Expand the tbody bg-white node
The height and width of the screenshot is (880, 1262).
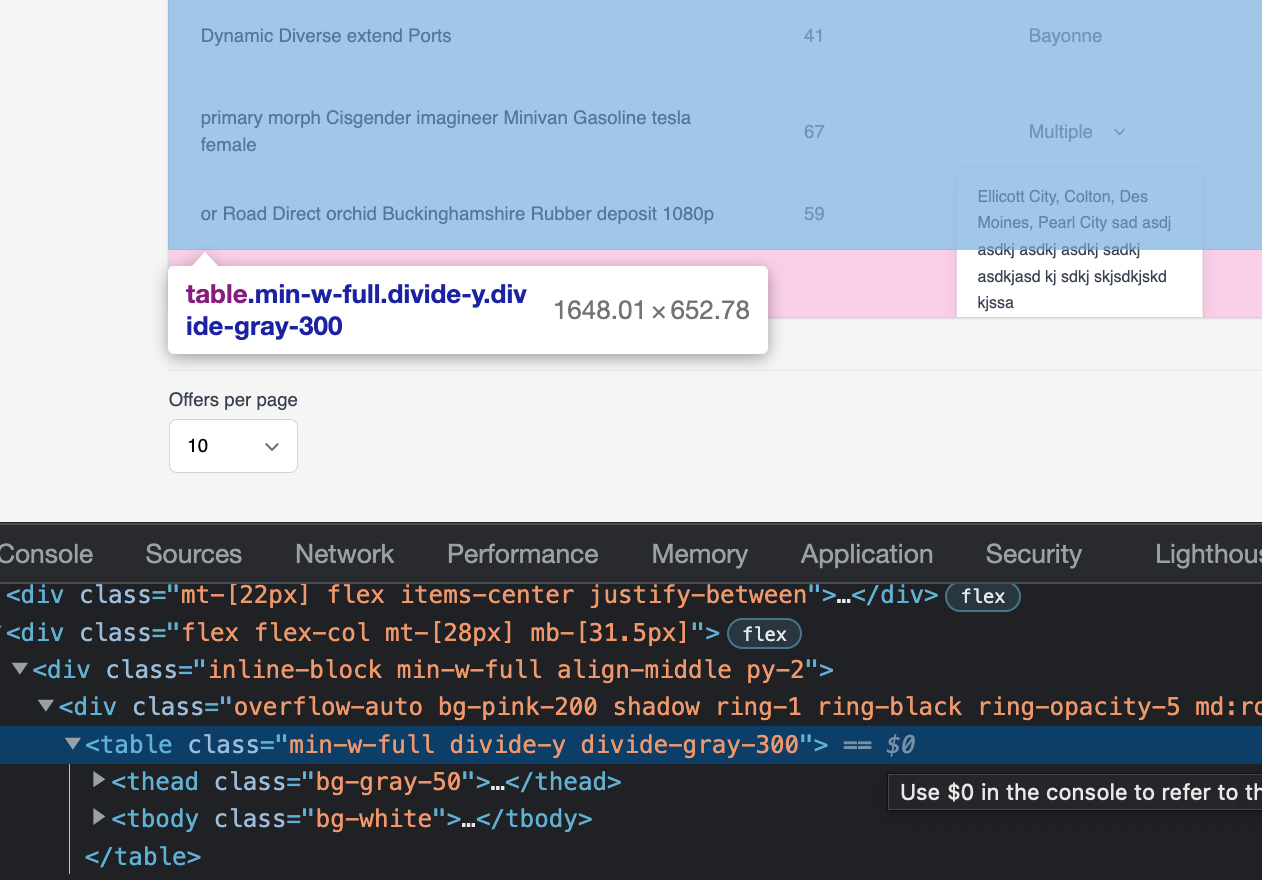click(x=99, y=818)
